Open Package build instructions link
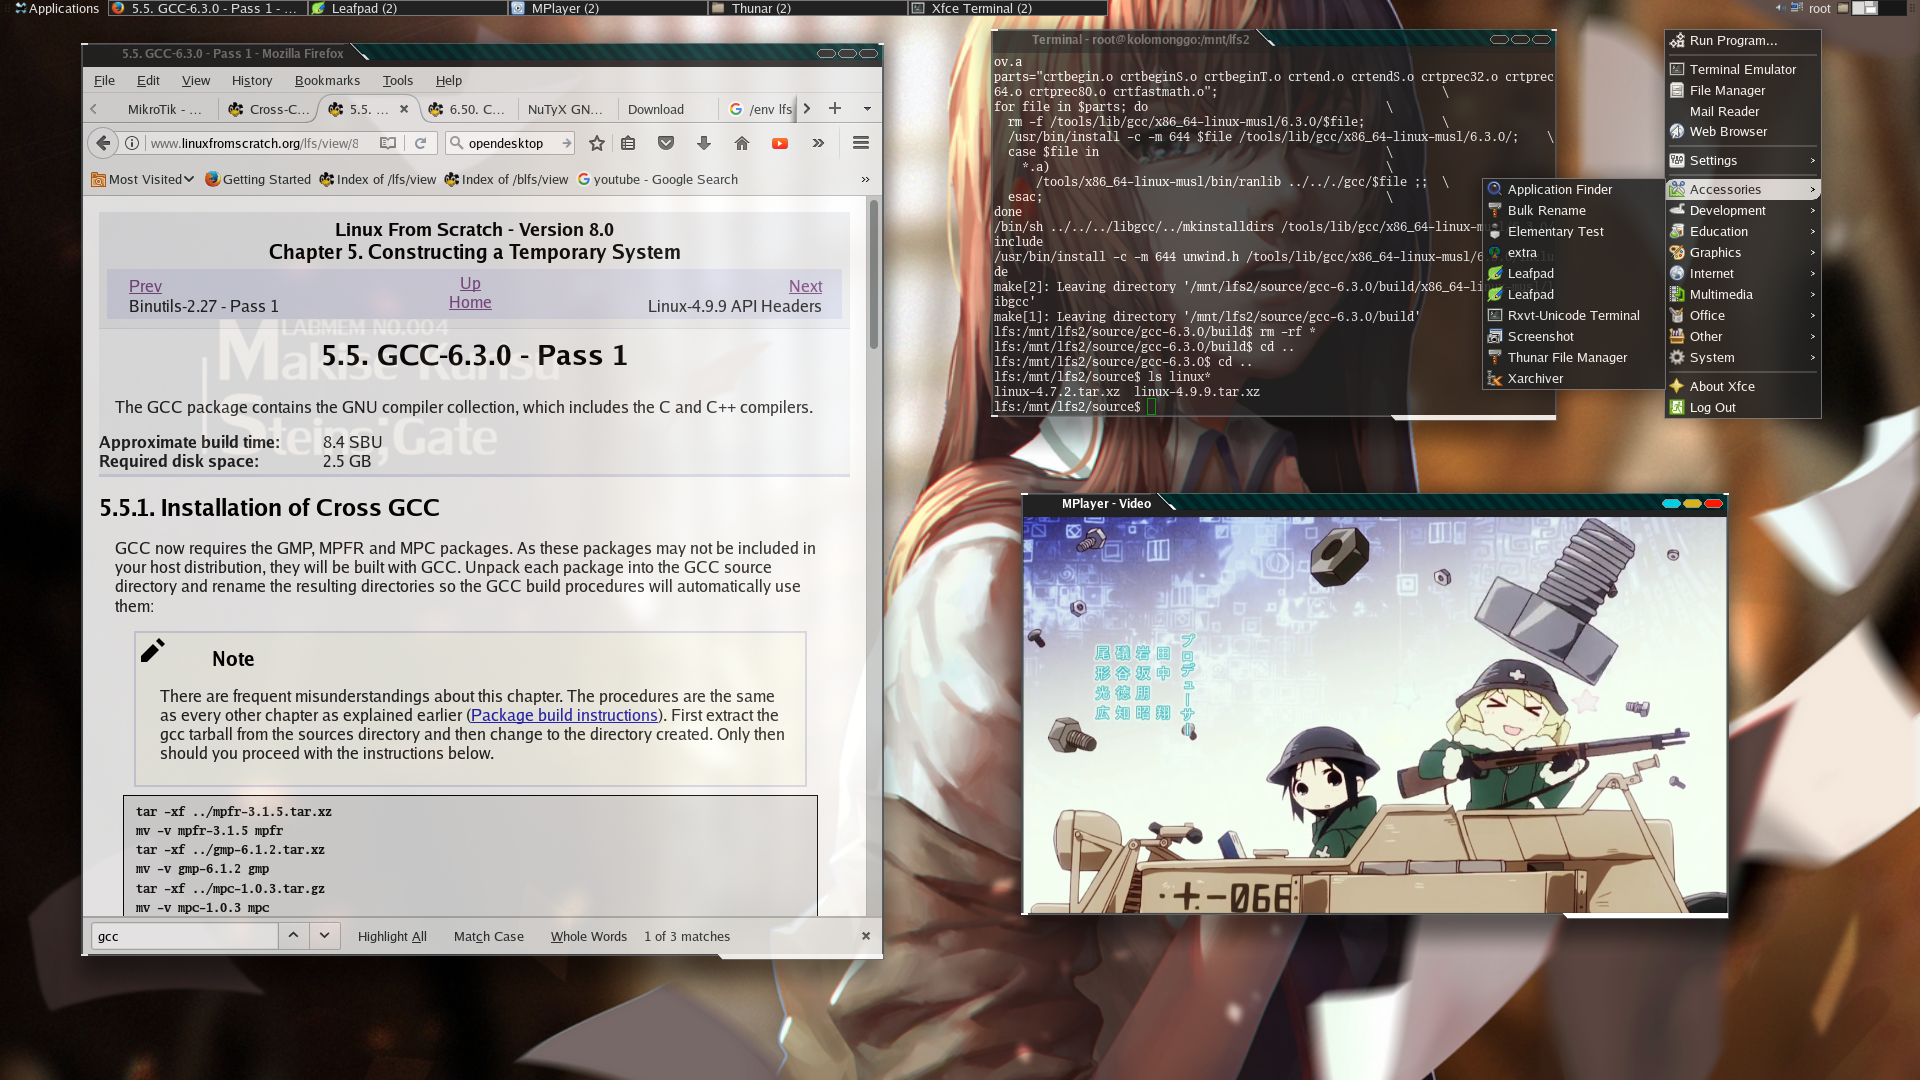This screenshot has height=1080, width=1920. pos(564,715)
